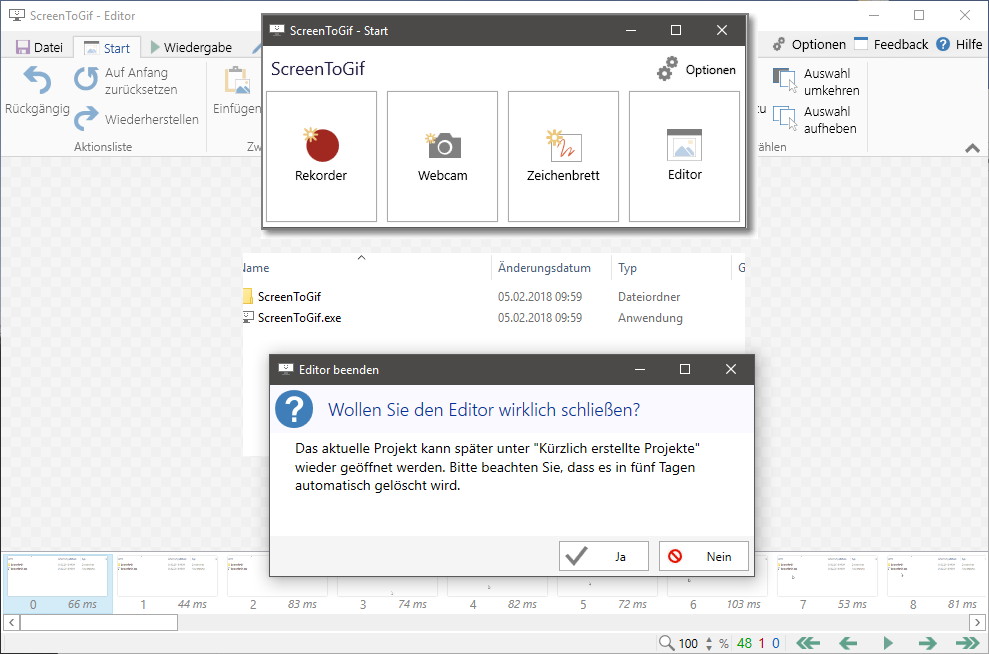
Task: Click the red selected-frame count 1
Action: (x=761, y=643)
